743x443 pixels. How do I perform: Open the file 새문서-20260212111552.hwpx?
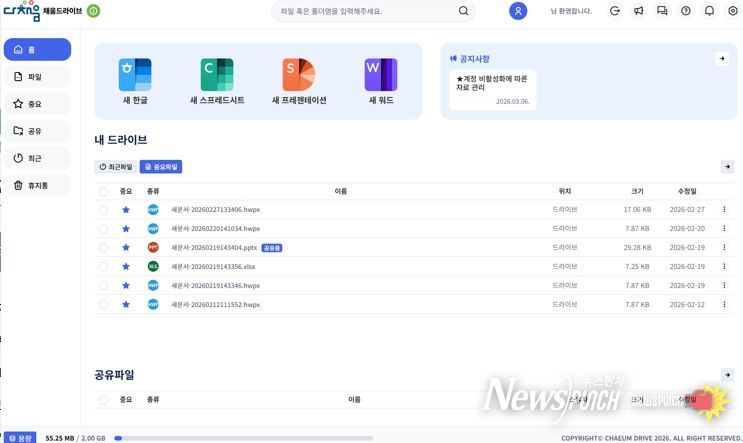(x=215, y=304)
